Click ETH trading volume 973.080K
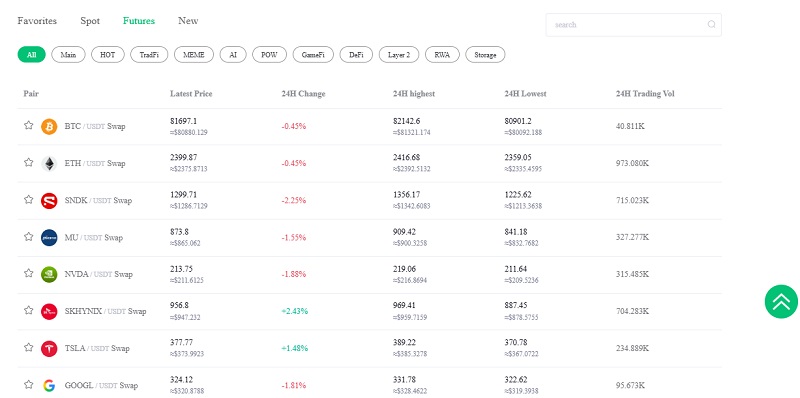Image resolution: width=800 pixels, height=398 pixels. click(x=633, y=163)
